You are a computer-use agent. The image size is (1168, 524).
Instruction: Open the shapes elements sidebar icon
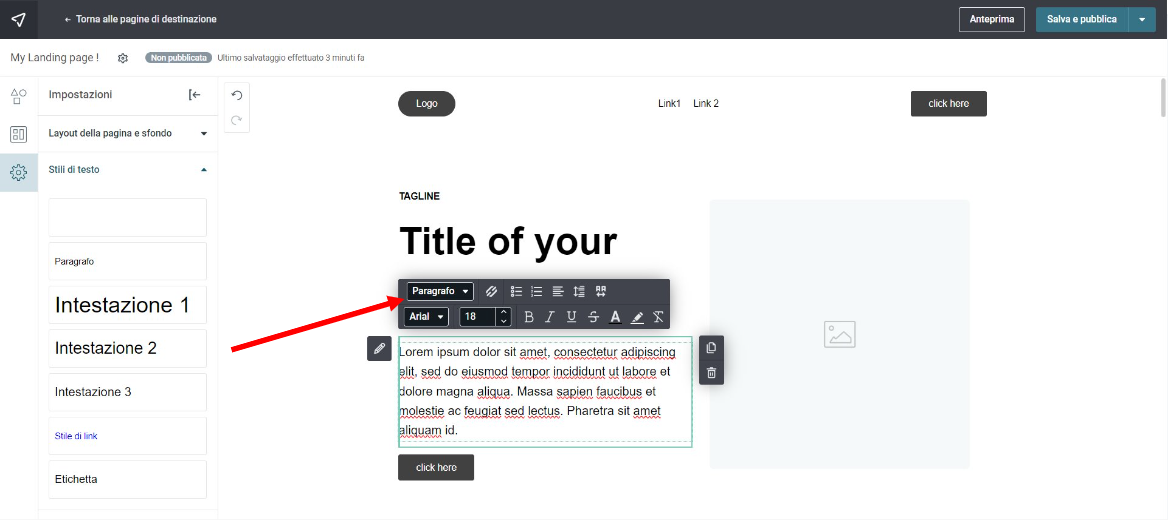click(x=19, y=96)
